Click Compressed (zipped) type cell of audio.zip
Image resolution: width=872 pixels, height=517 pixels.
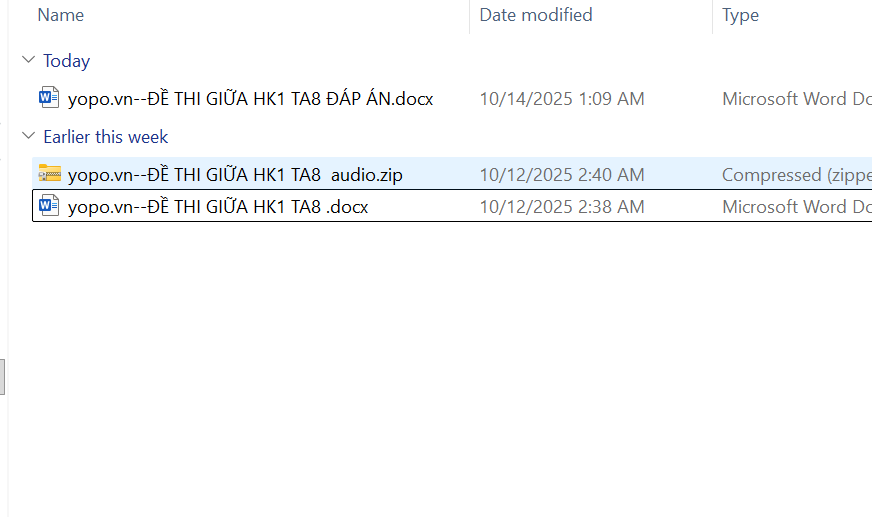tap(795, 175)
